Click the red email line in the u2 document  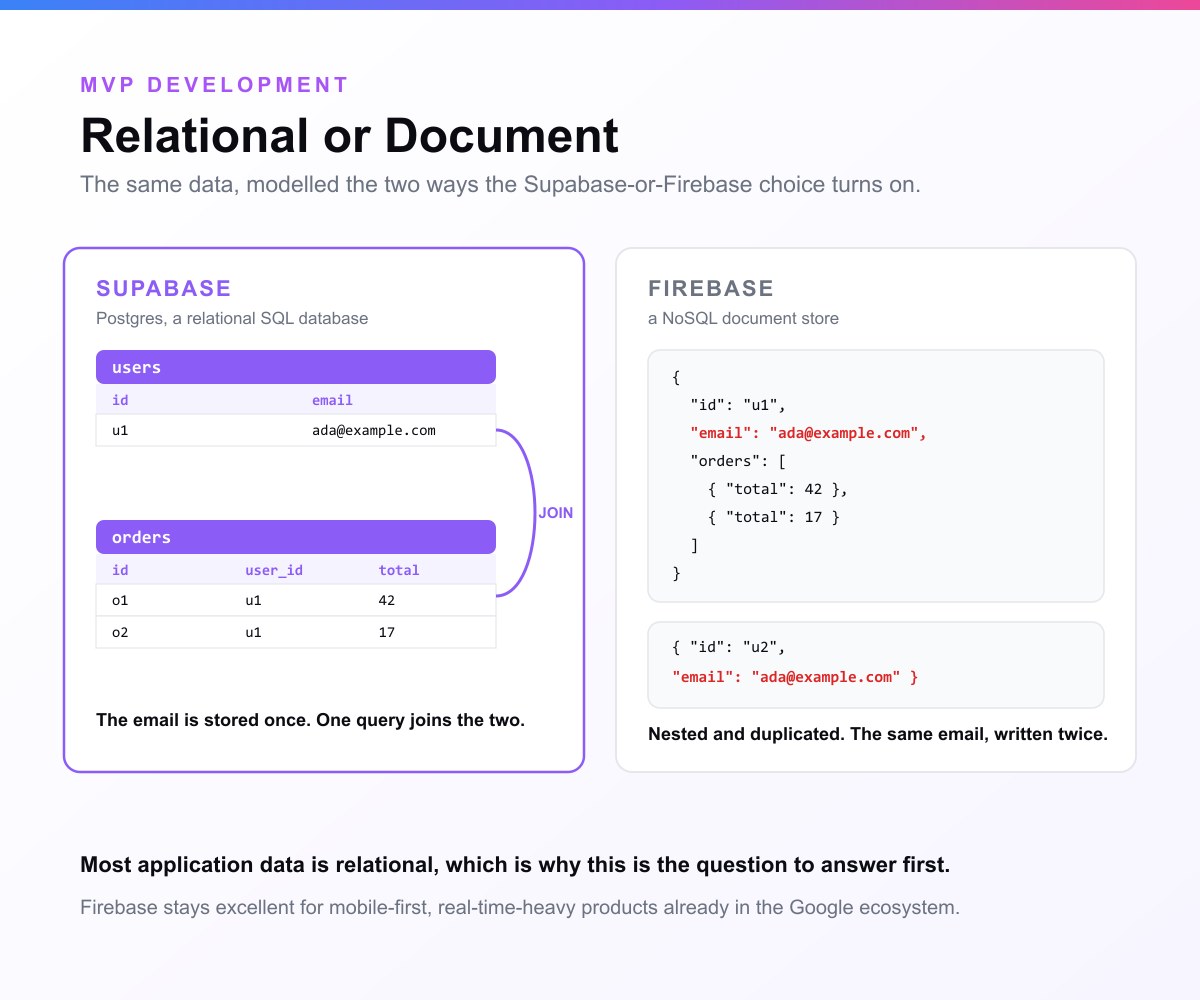795,677
